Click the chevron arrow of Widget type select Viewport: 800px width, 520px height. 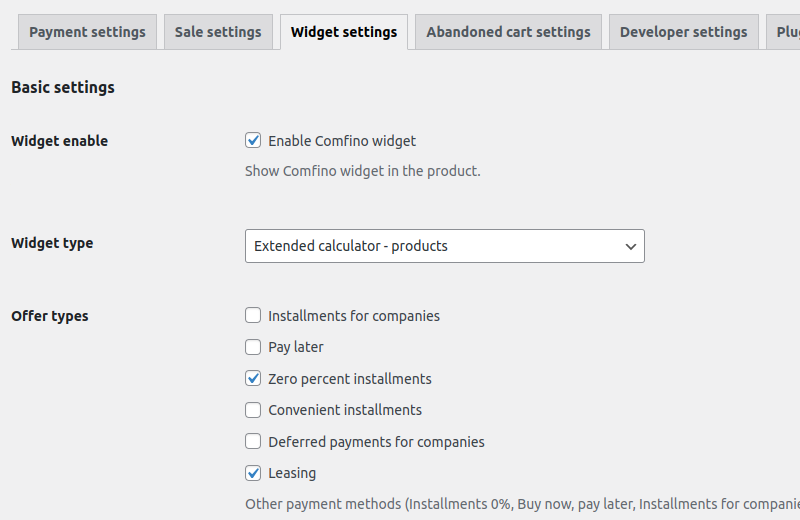(631, 246)
